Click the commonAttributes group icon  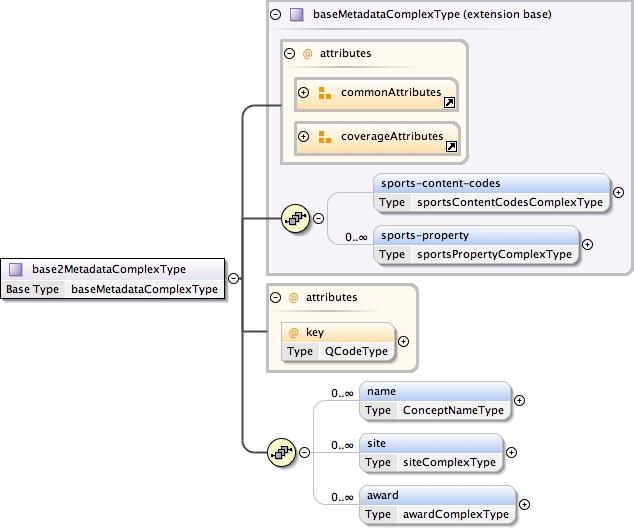tap(324, 93)
